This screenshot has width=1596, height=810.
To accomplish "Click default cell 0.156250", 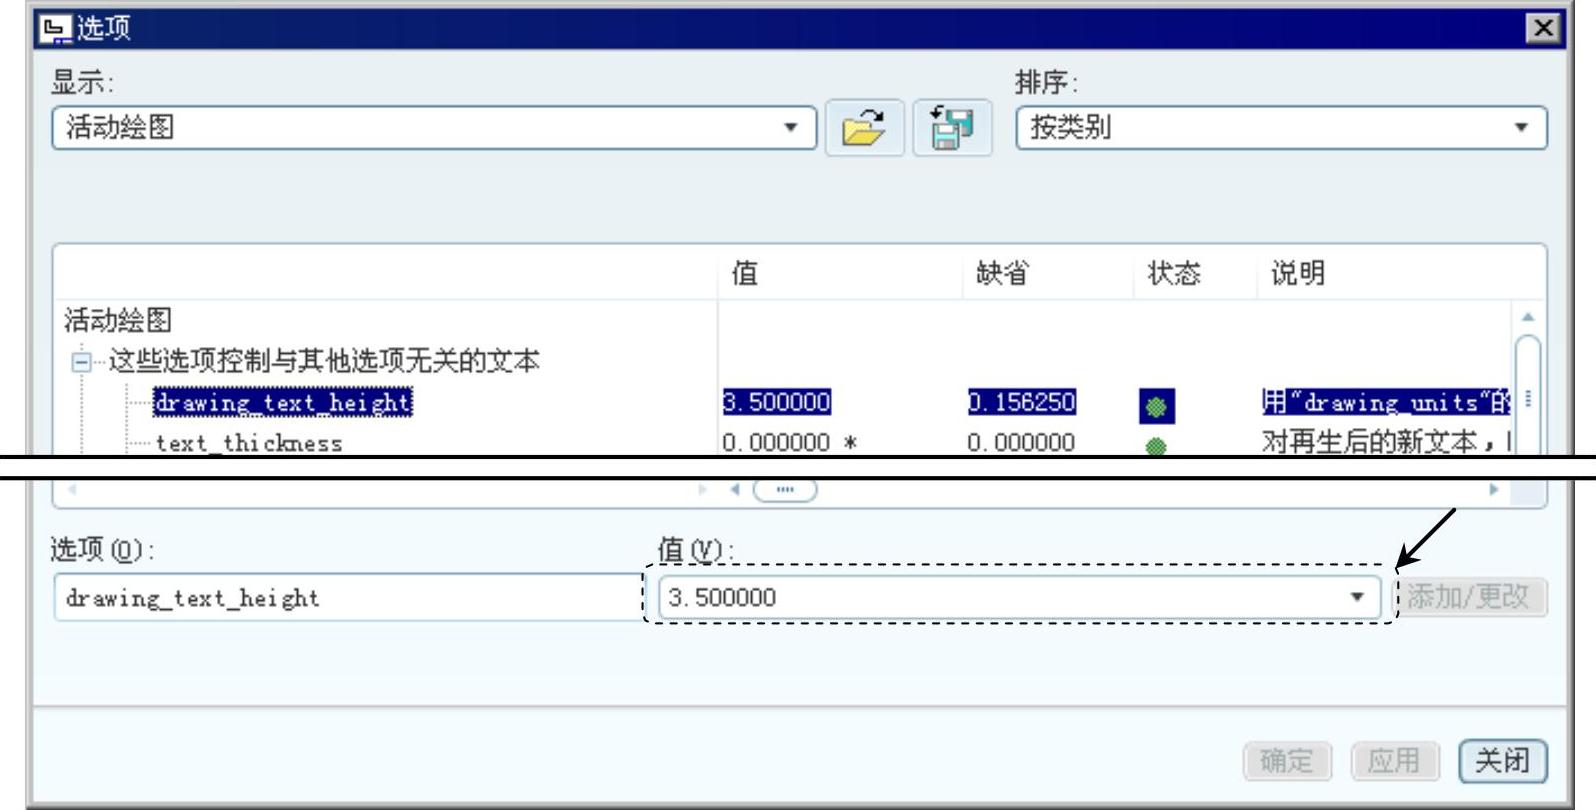I will tap(1022, 402).
